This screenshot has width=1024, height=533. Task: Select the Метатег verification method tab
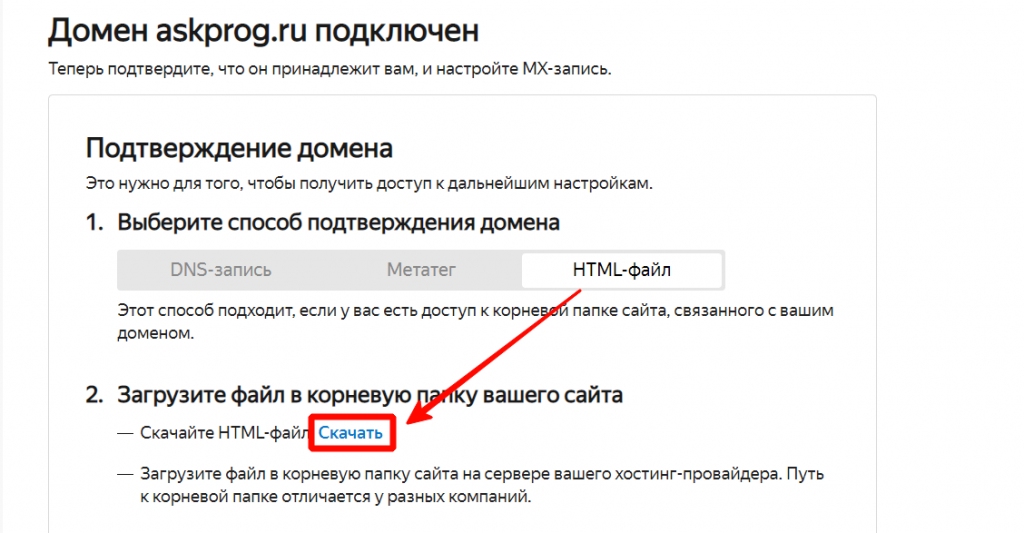421,270
